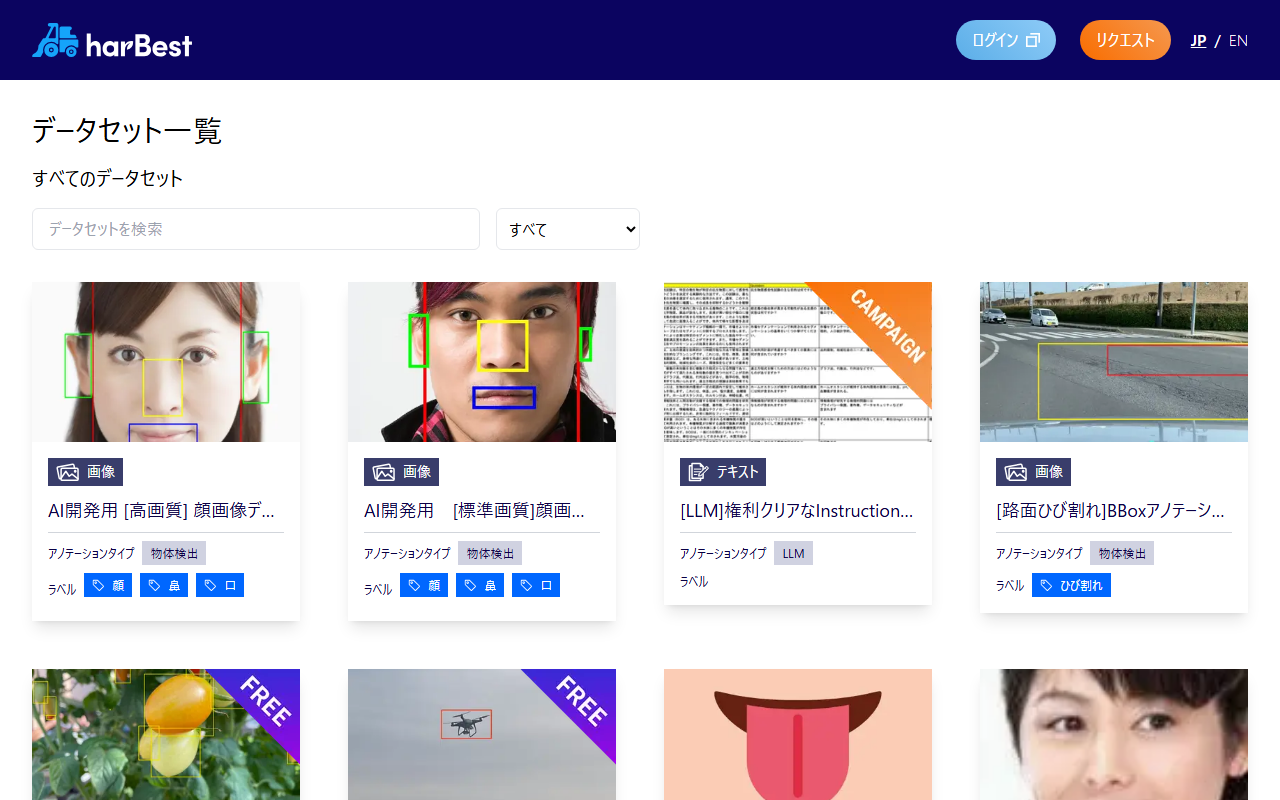The width and height of the screenshot is (1280, 800).
Task: Click the 物体検出 annotation tag on second card
Action: [490, 553]
